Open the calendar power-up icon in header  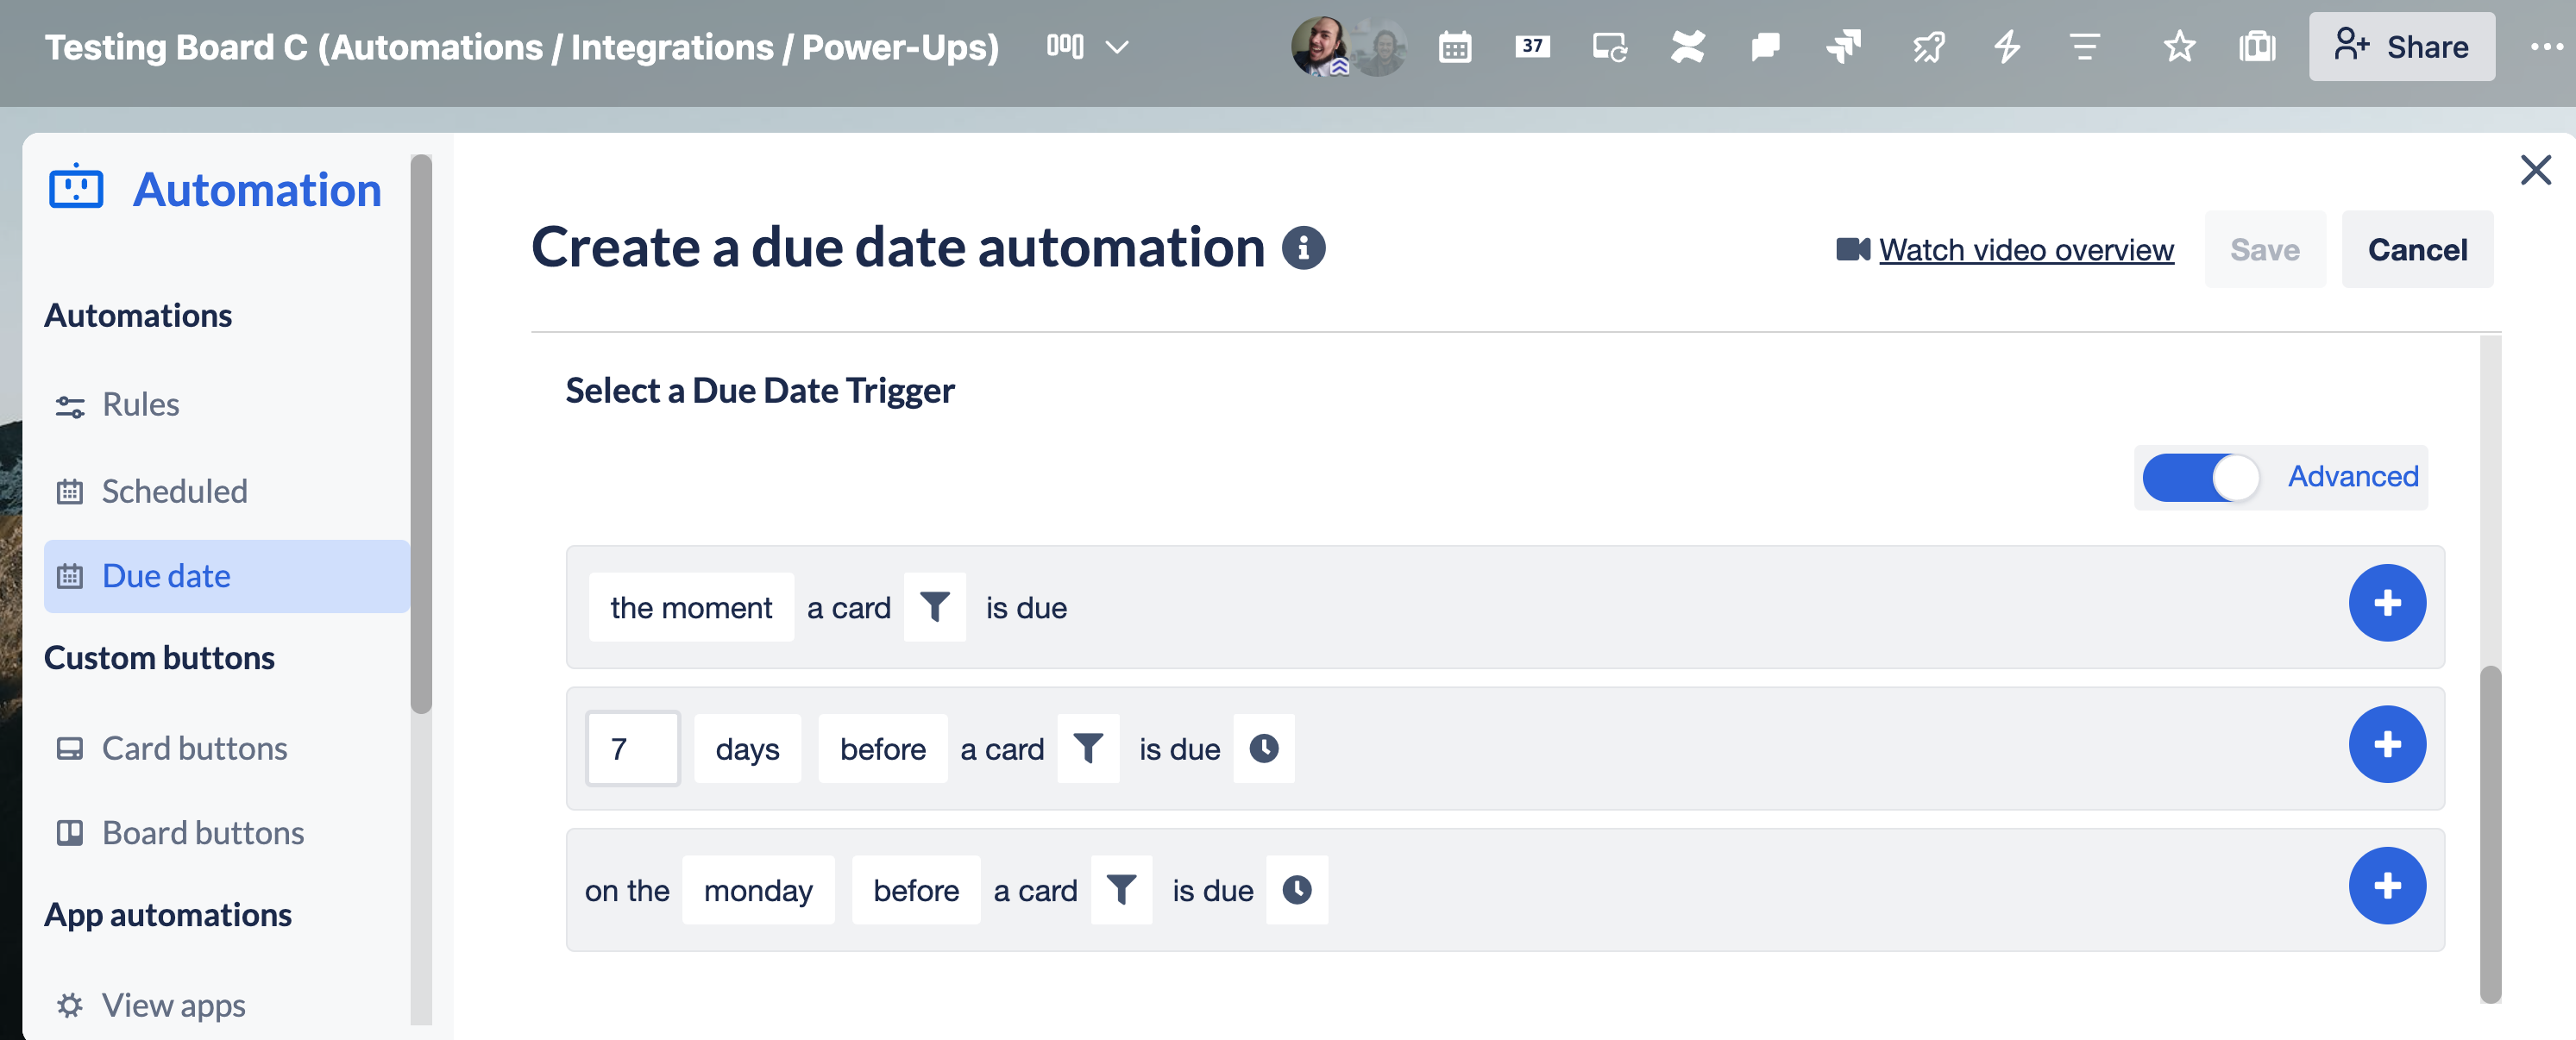1454,47
